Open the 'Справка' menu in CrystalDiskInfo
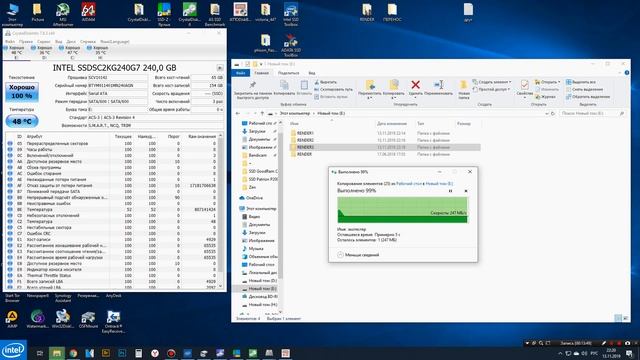 (88, 41)
